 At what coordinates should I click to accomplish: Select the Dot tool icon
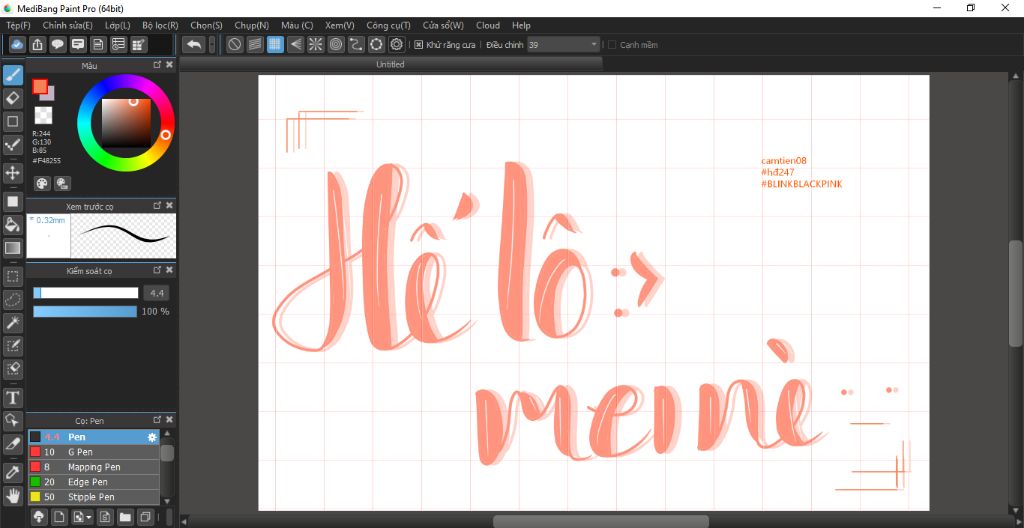click(12, 144)
